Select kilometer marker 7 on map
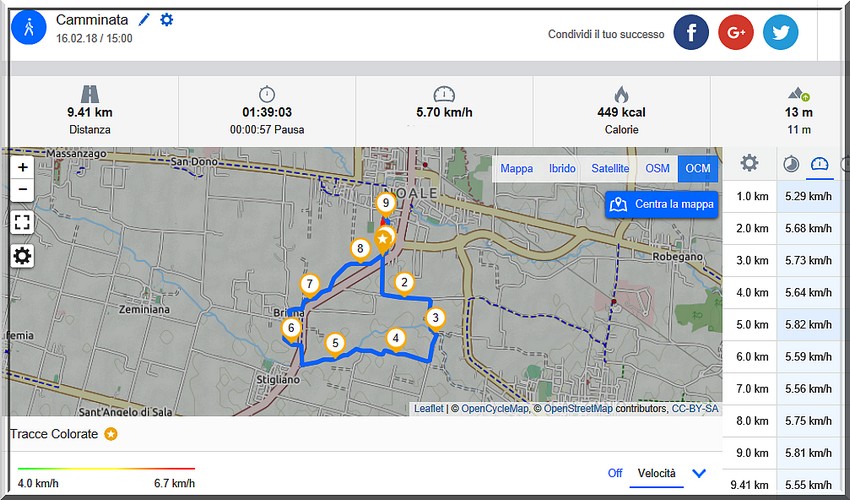The width and height of the screenshot is (850, 500). point(310,284)
